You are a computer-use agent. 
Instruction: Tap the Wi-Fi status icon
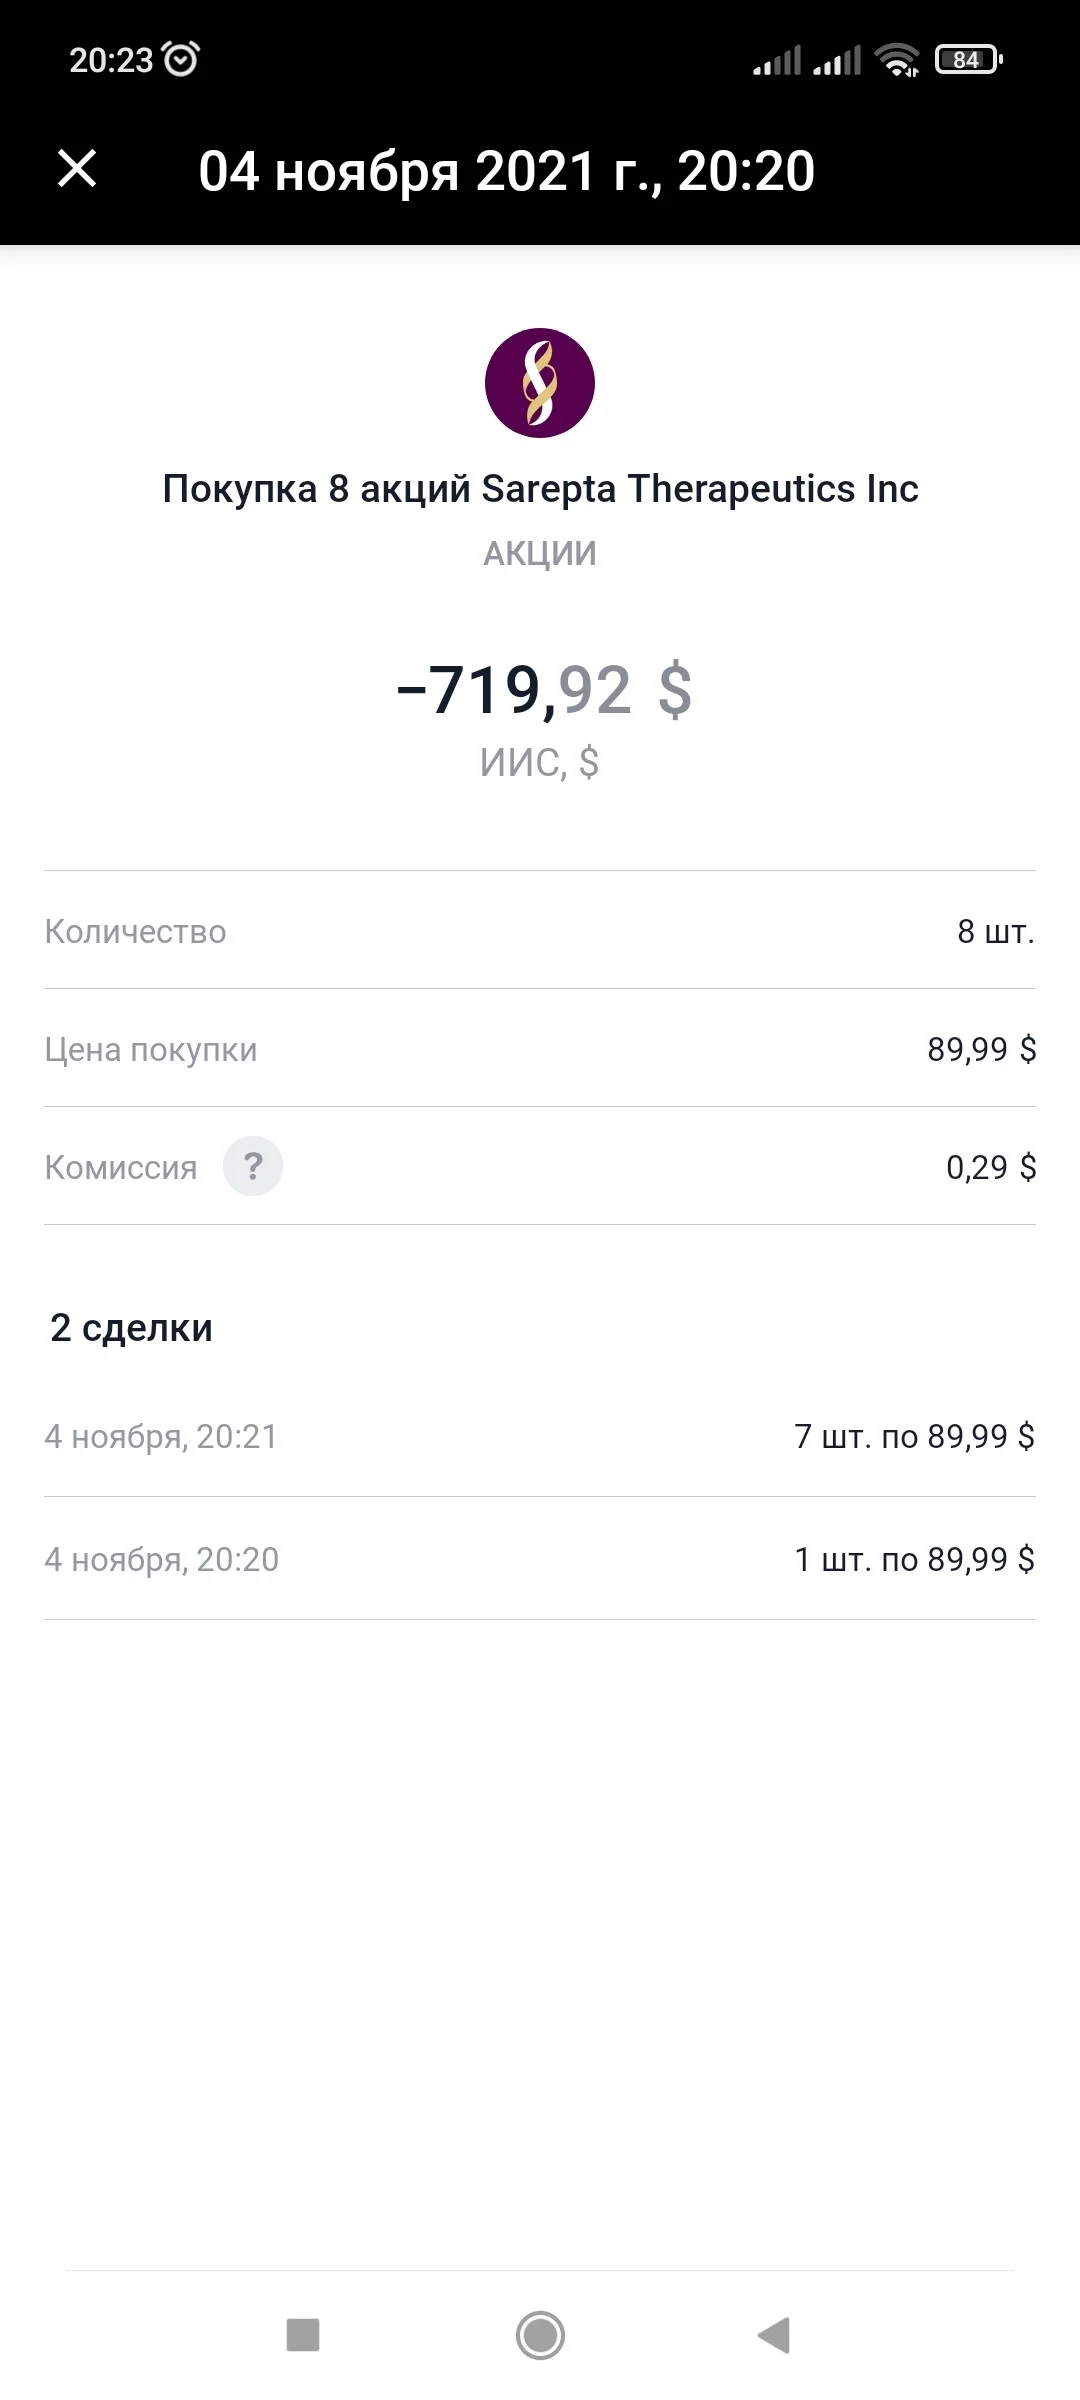(x=897, y=60)
